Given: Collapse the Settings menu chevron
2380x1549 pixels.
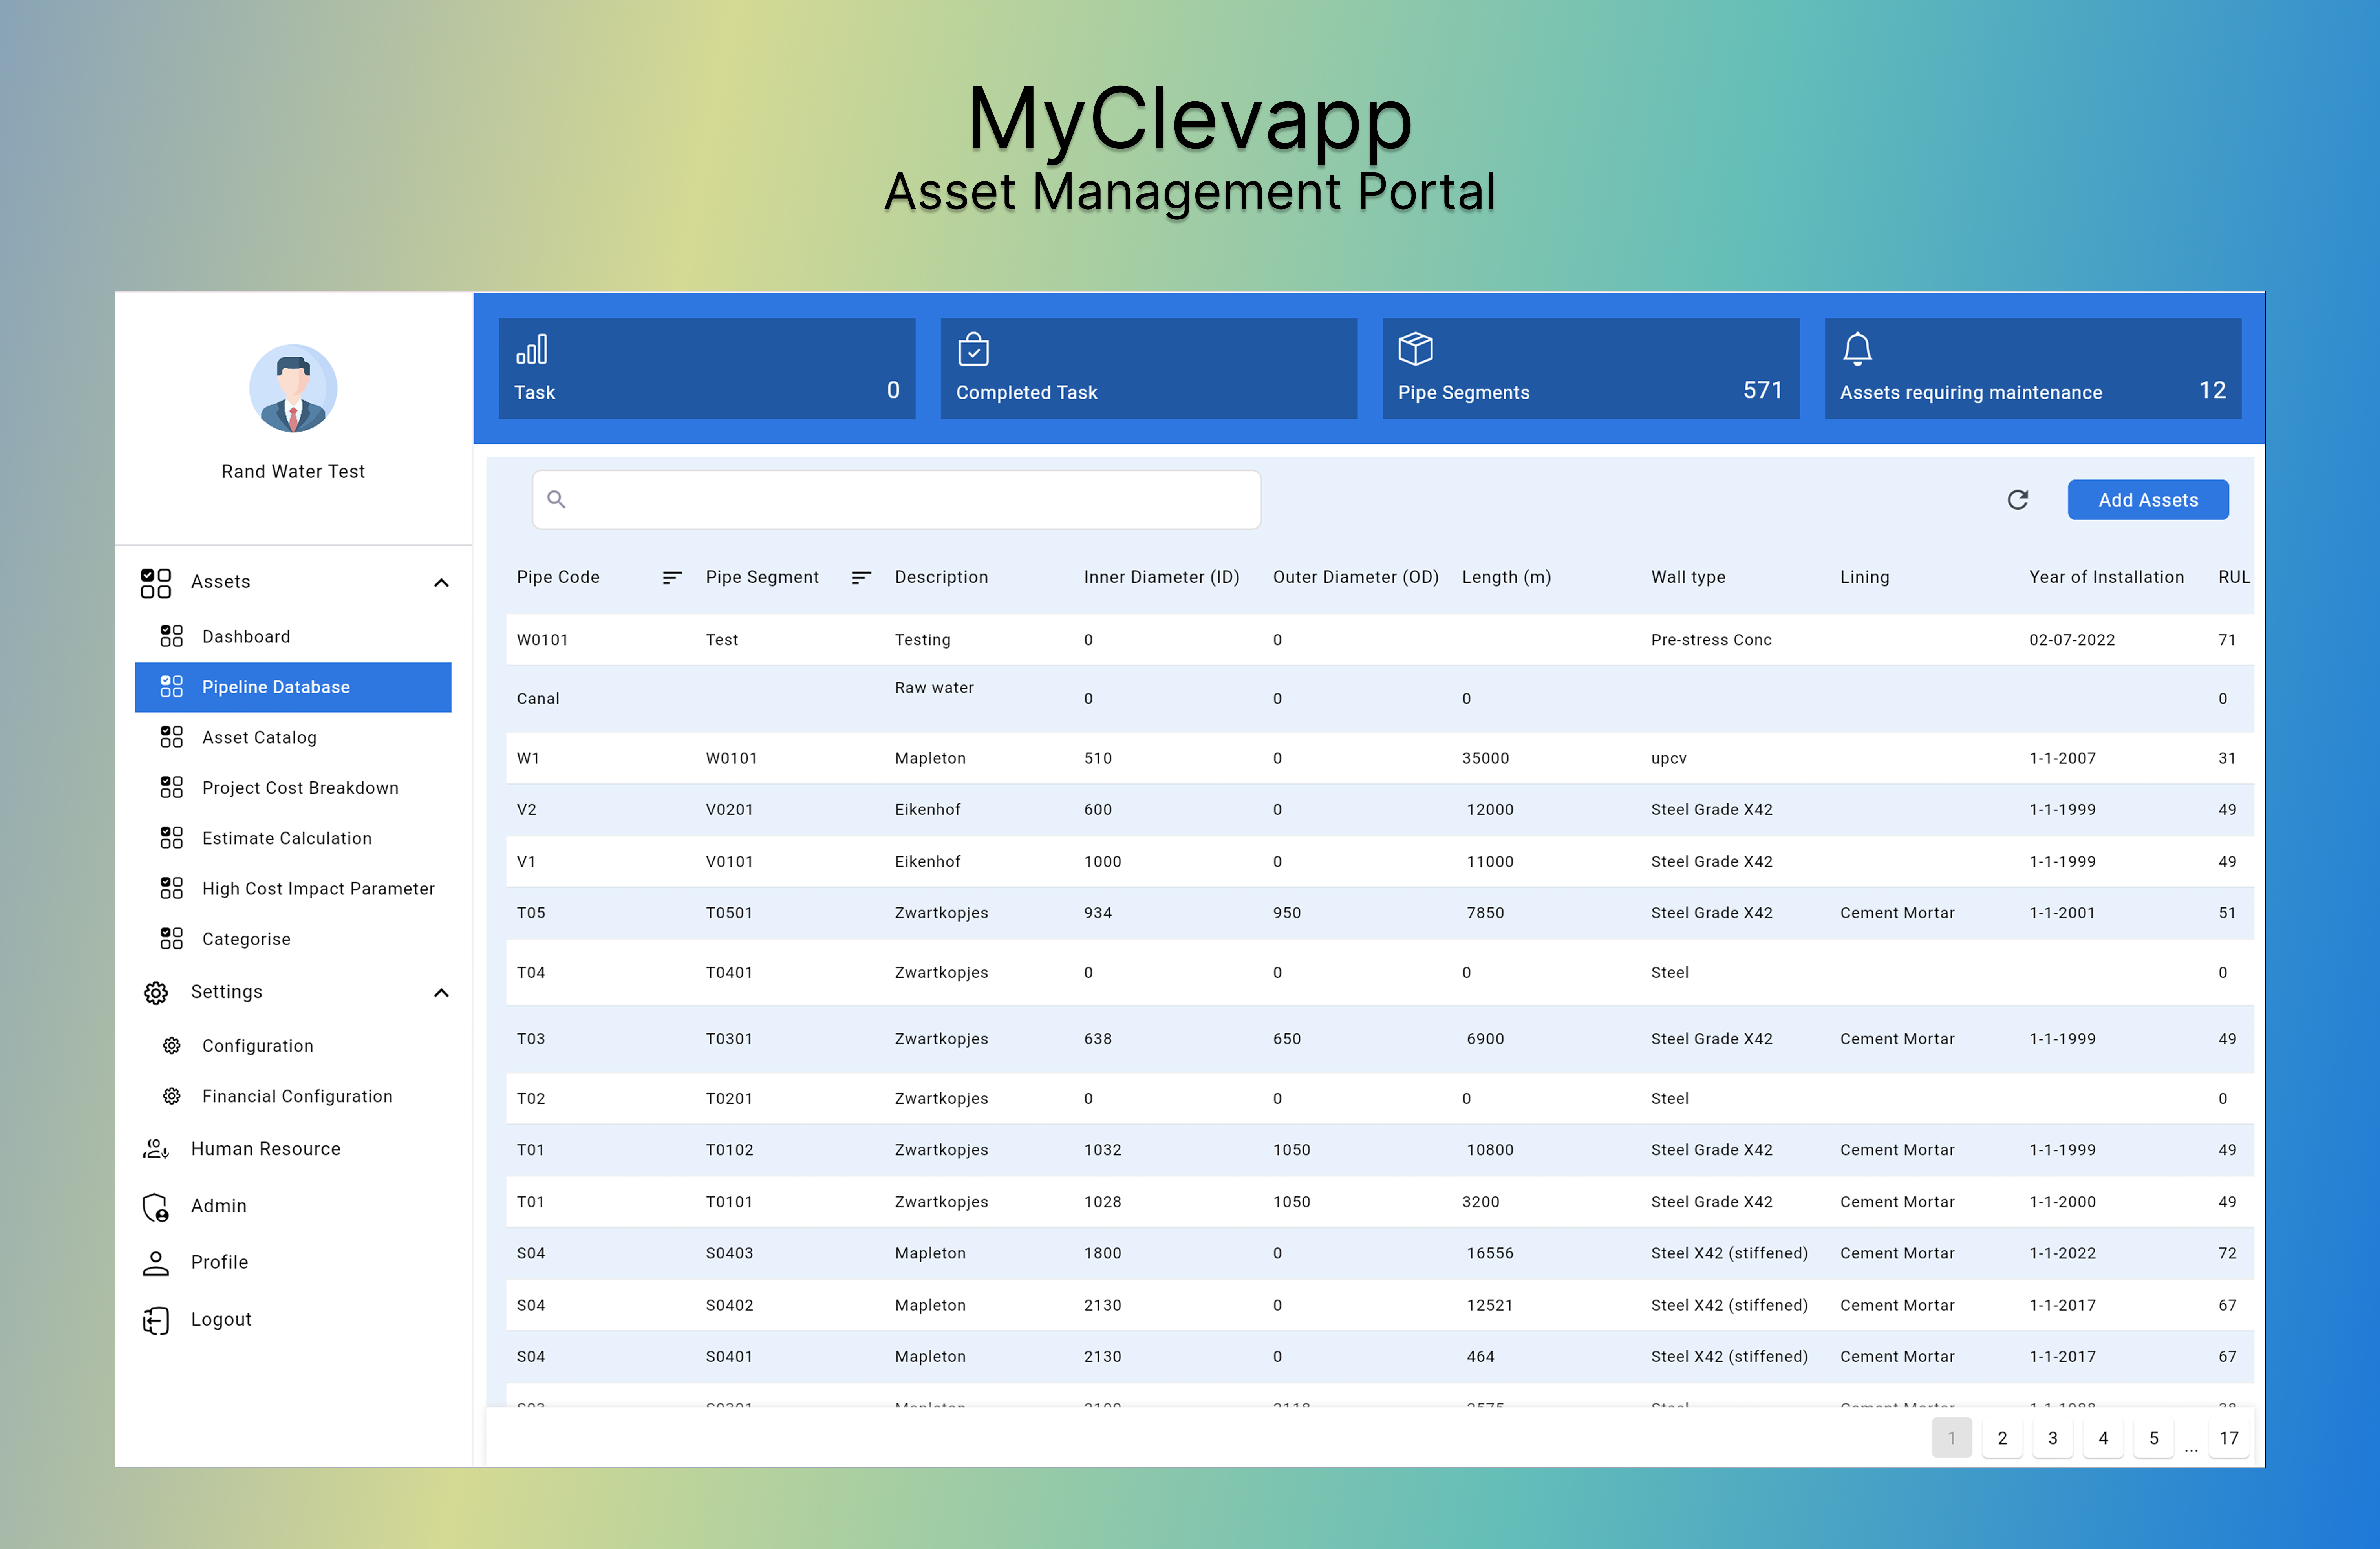Looking at the screenshot, I should (x=441, y=993).
